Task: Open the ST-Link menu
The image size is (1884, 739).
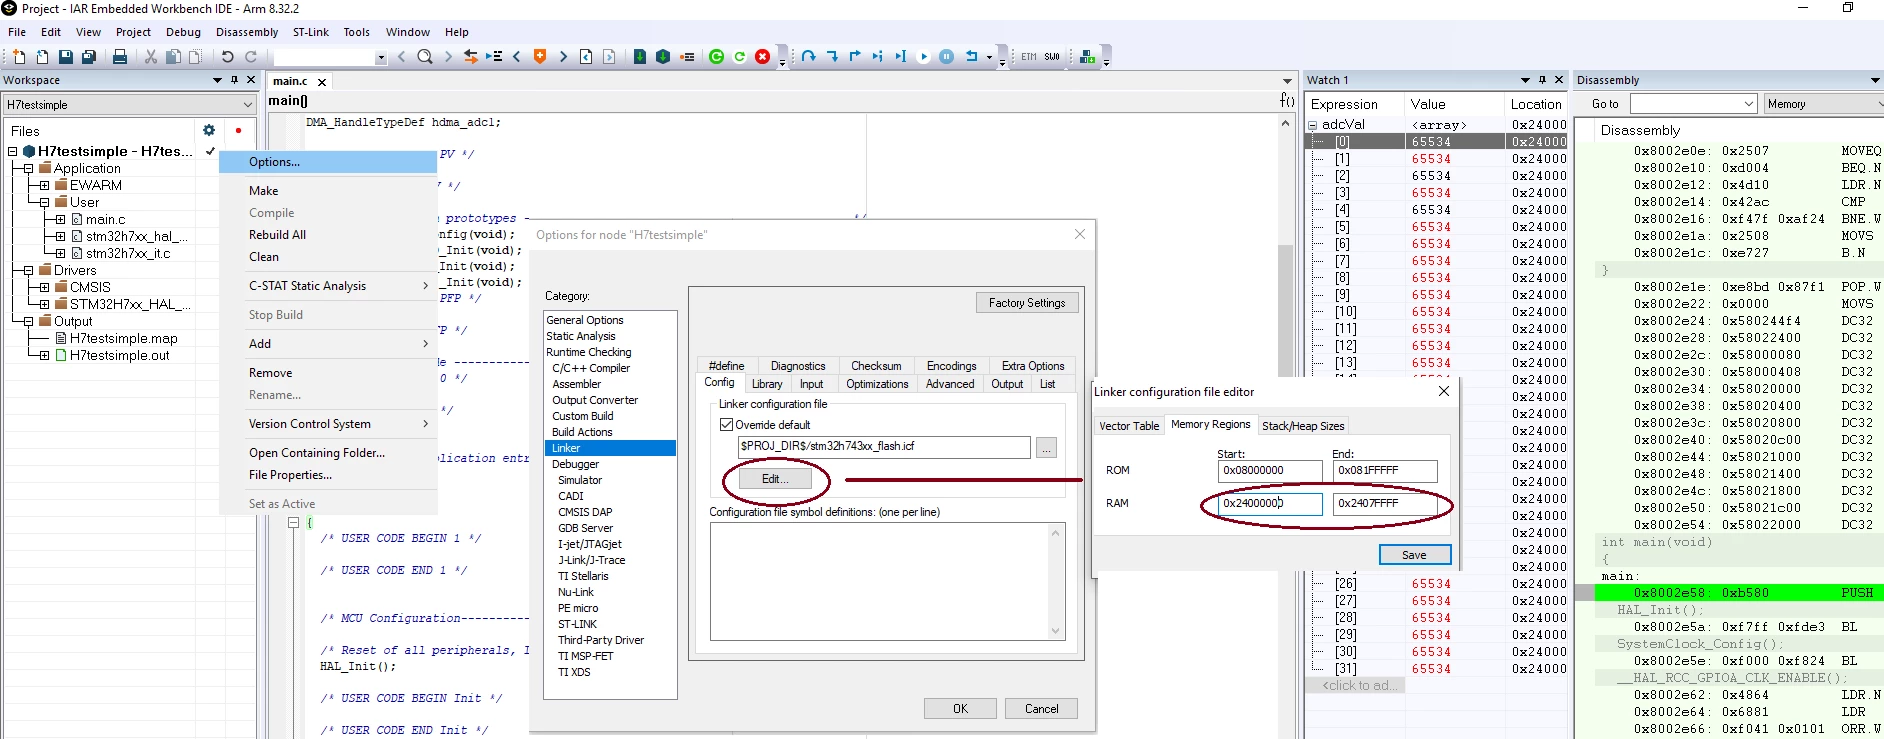Action: point(311,32)
